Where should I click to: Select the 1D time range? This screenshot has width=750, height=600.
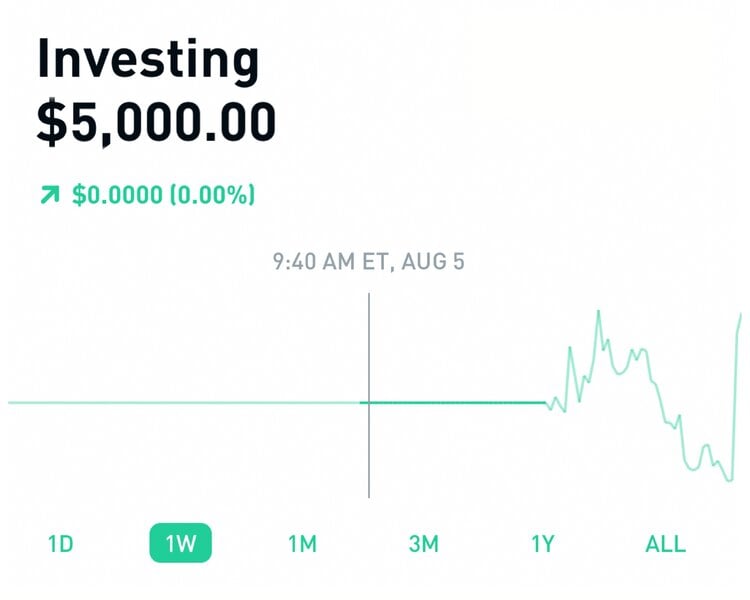coord(61,544)
